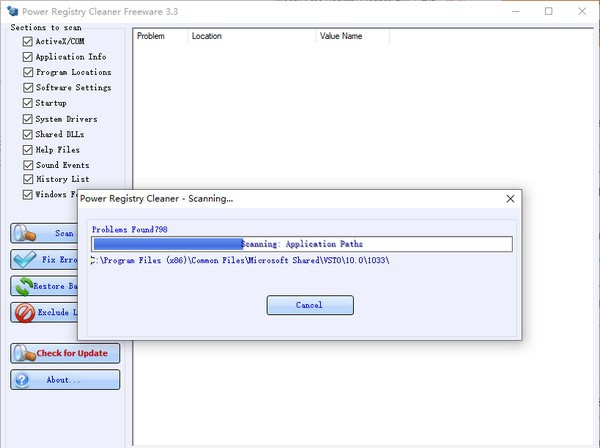Click the Sections to scan group label
The height and width of the screenshot is (448, 600).
pos(46,28)
